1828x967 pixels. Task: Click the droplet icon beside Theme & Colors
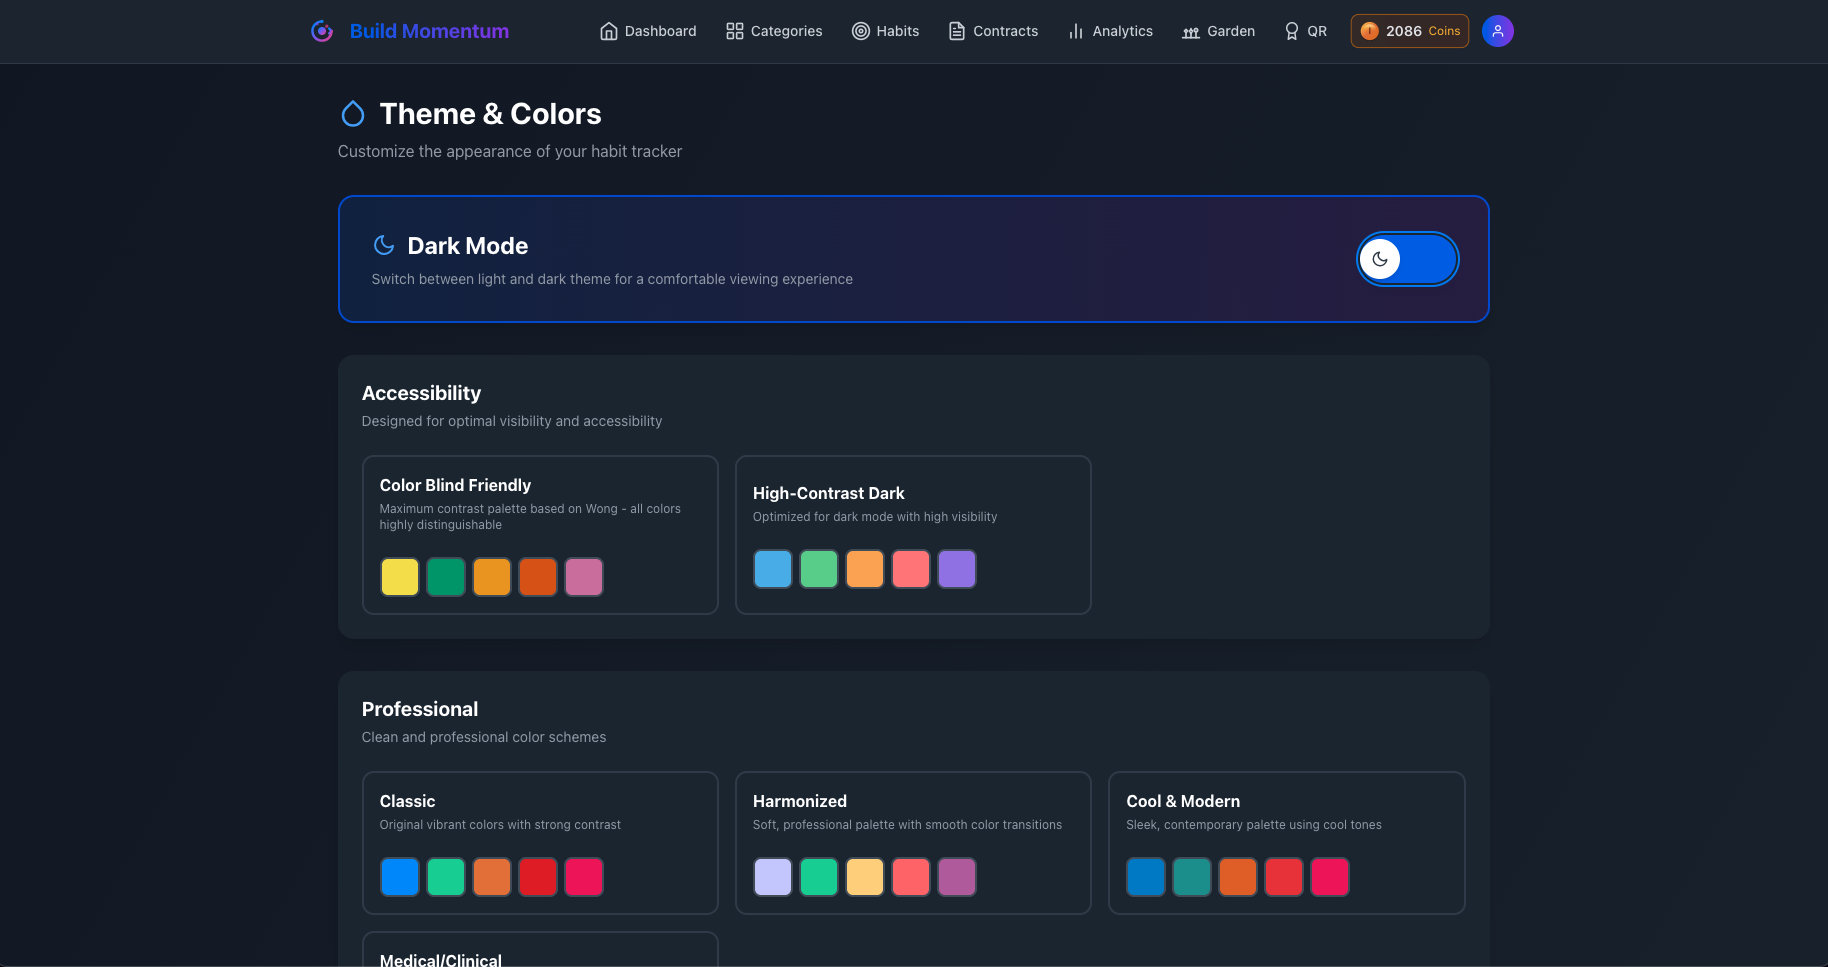click(x=353, y=113)
